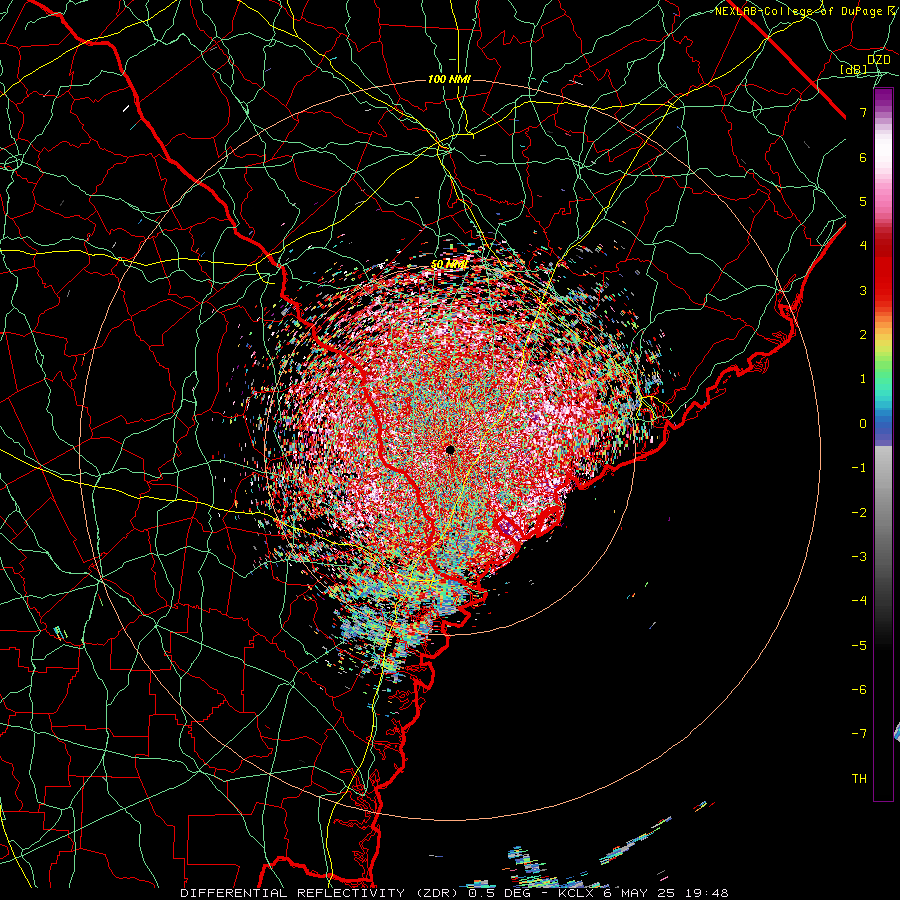Click the 4 tick on color scale
Image resolution: width=900 pixels, height=900 pixels.
863,246
